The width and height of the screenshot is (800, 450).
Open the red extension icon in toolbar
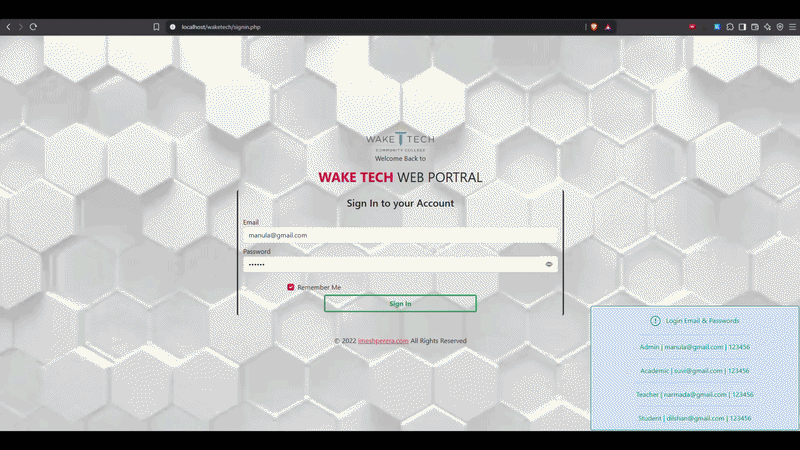(x=692, y=27)
